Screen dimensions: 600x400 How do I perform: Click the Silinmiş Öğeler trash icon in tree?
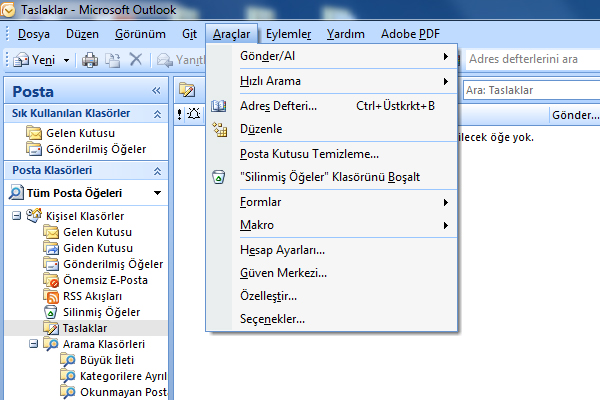pos(51,312)
